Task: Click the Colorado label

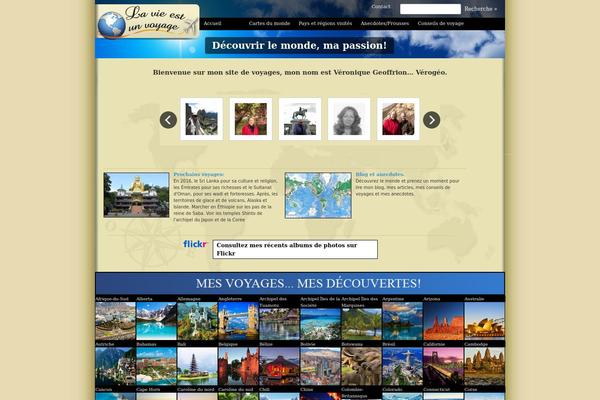Action: pos(393,390)
